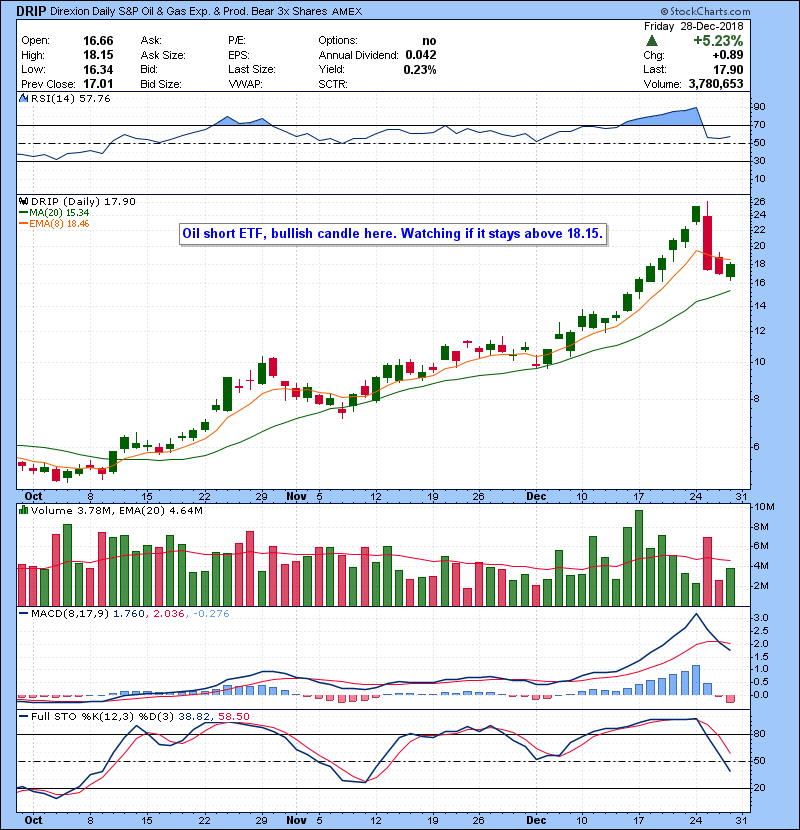The image size is (800, 830).
Task: Click the Volume value 3,780,653
Action: pyautogui.click(x=716, y=84)
